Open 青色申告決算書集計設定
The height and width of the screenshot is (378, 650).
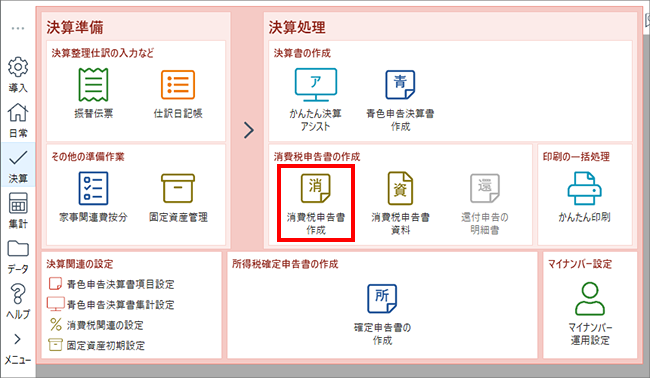coord(111,304)
